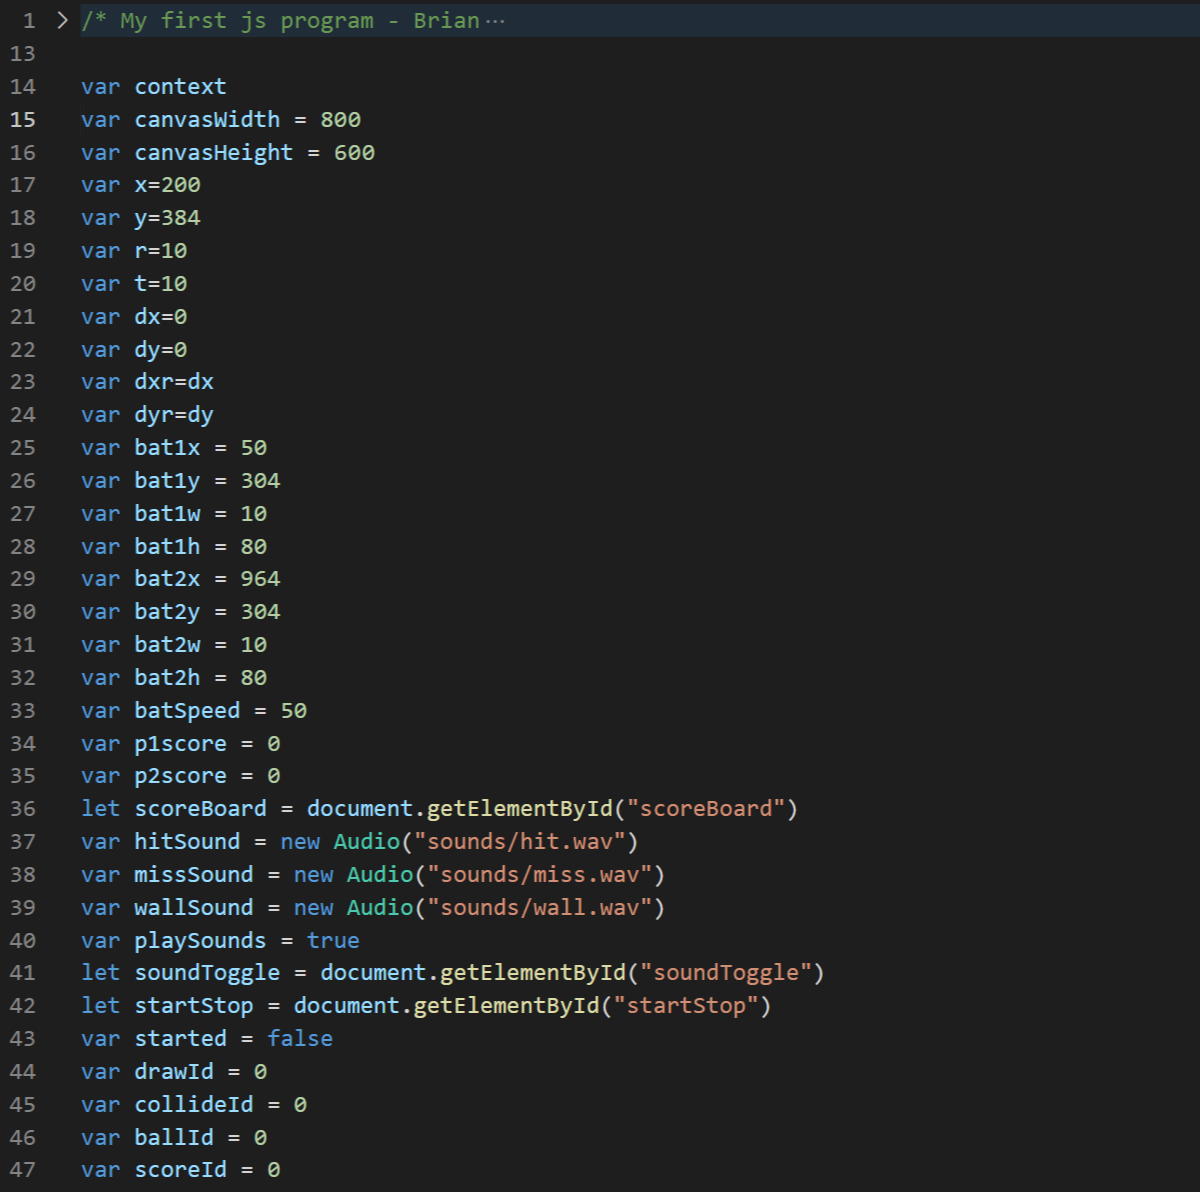Expand the folded comment on line 1
The height and width of the screenshot is (1192, 1200).
tap(62, 21)
